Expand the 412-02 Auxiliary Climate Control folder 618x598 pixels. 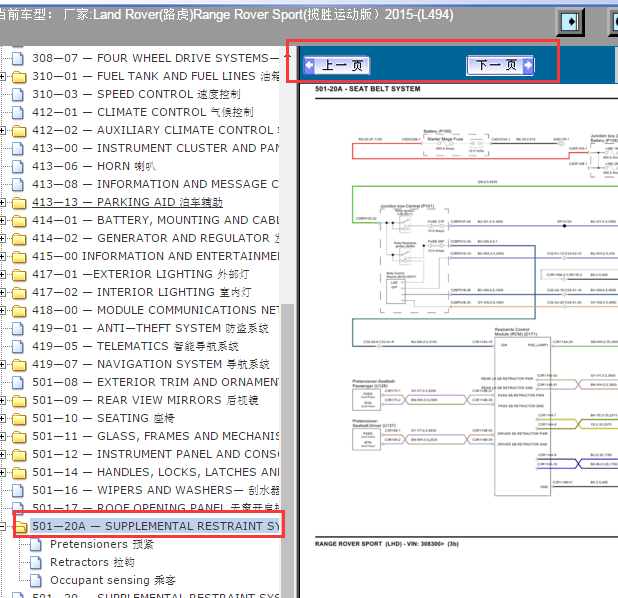(x=2, y=130)
